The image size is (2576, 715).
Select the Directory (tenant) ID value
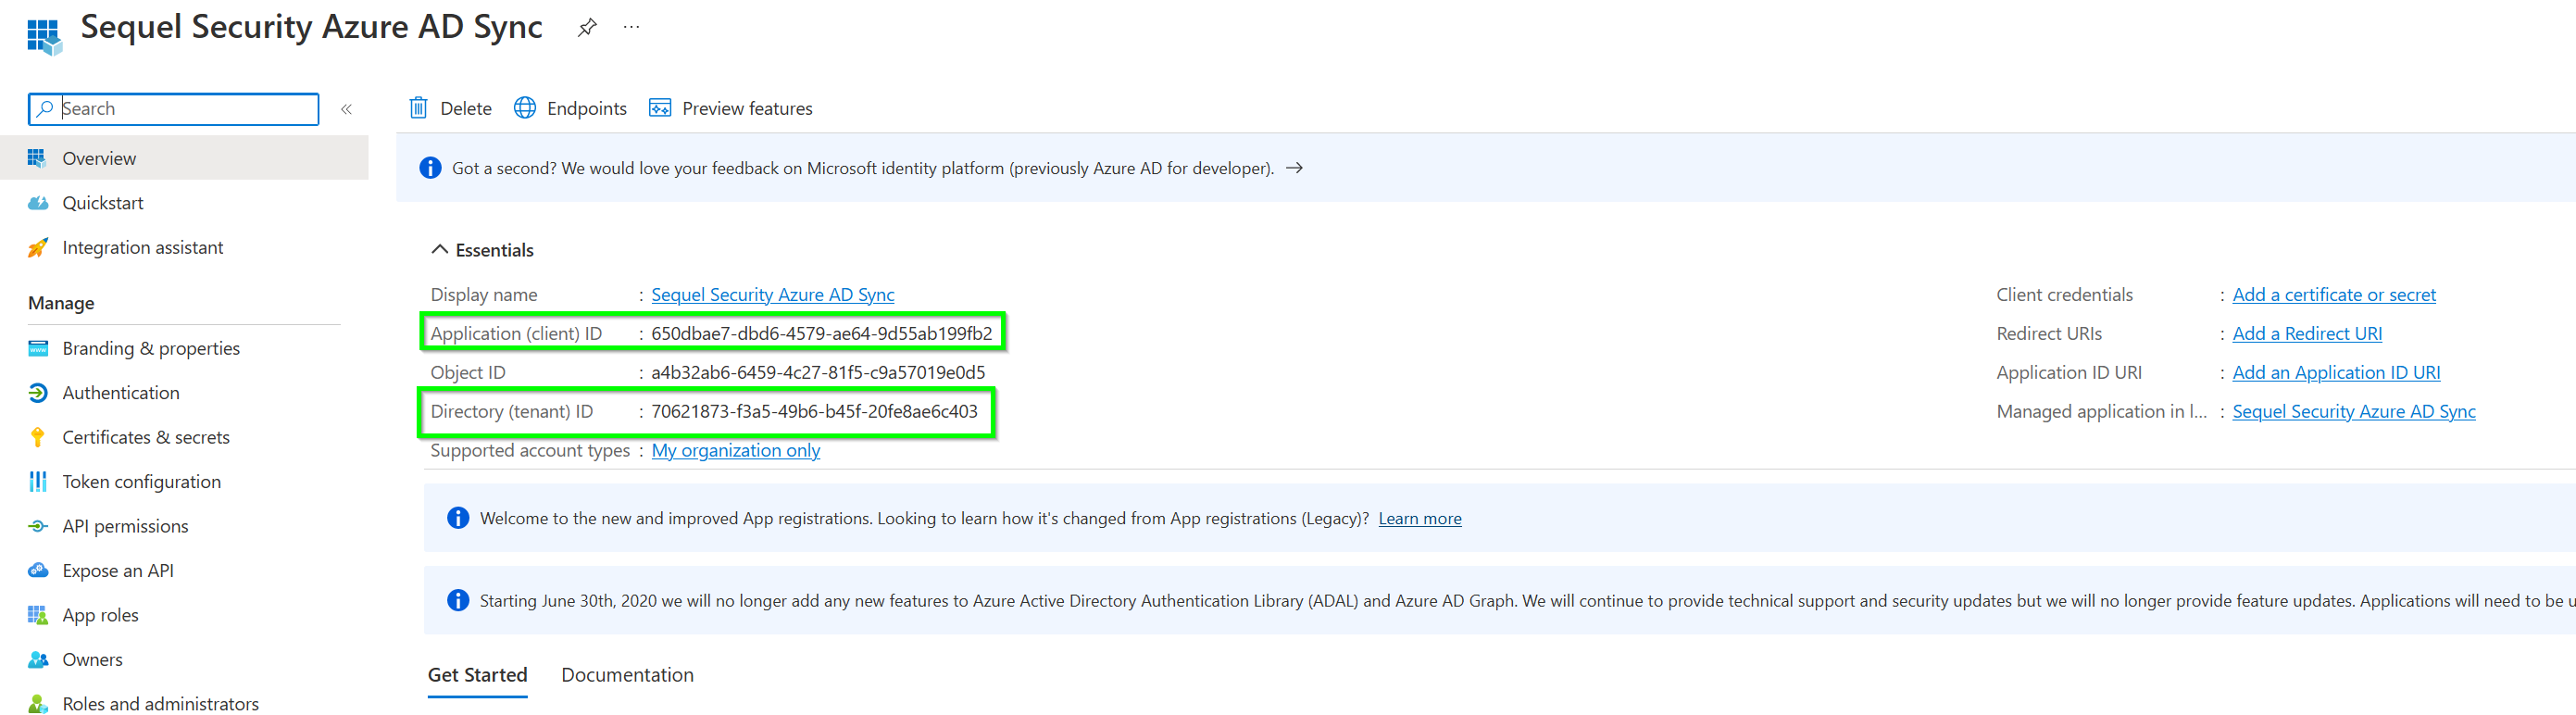point(814,412)
